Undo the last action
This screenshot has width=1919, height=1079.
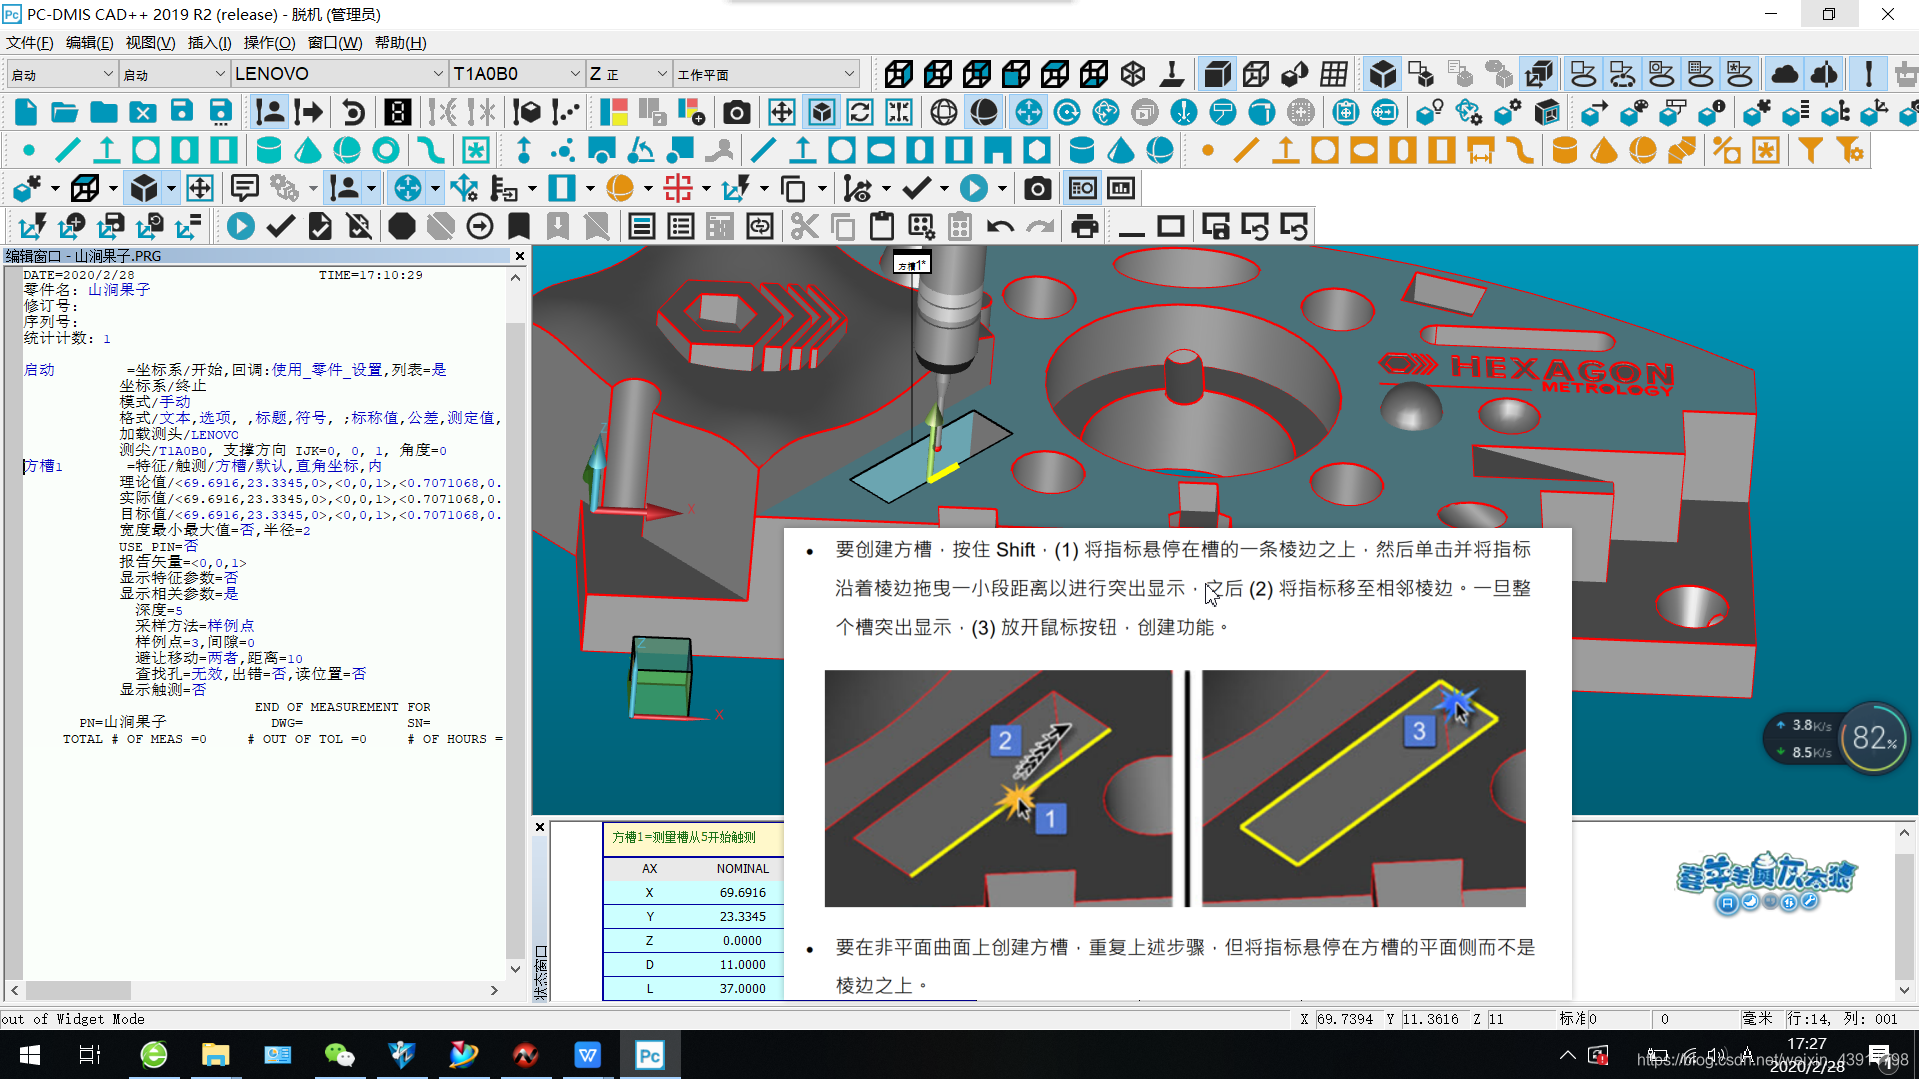(999, 226)
